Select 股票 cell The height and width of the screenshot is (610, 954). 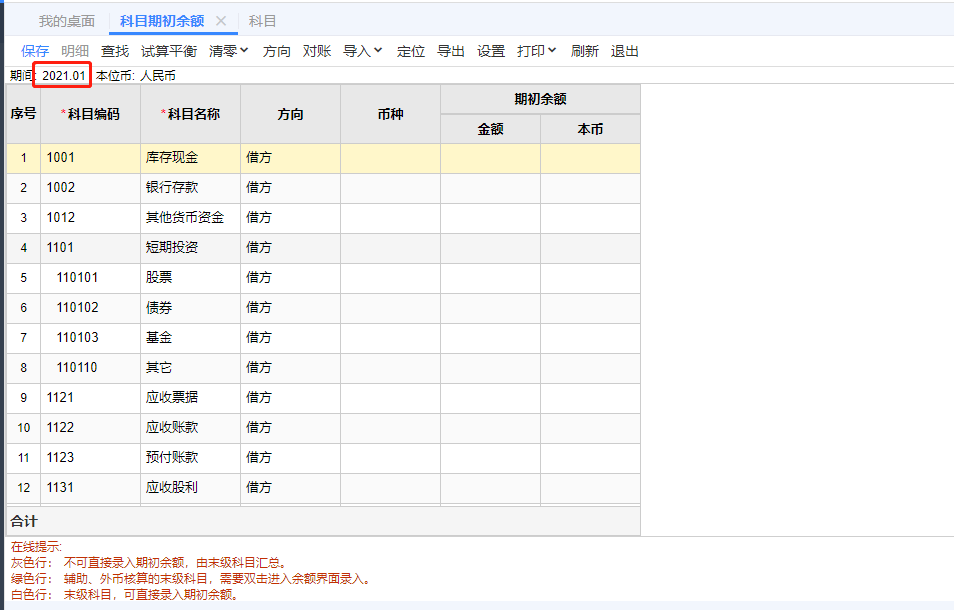tap(190, 278)
